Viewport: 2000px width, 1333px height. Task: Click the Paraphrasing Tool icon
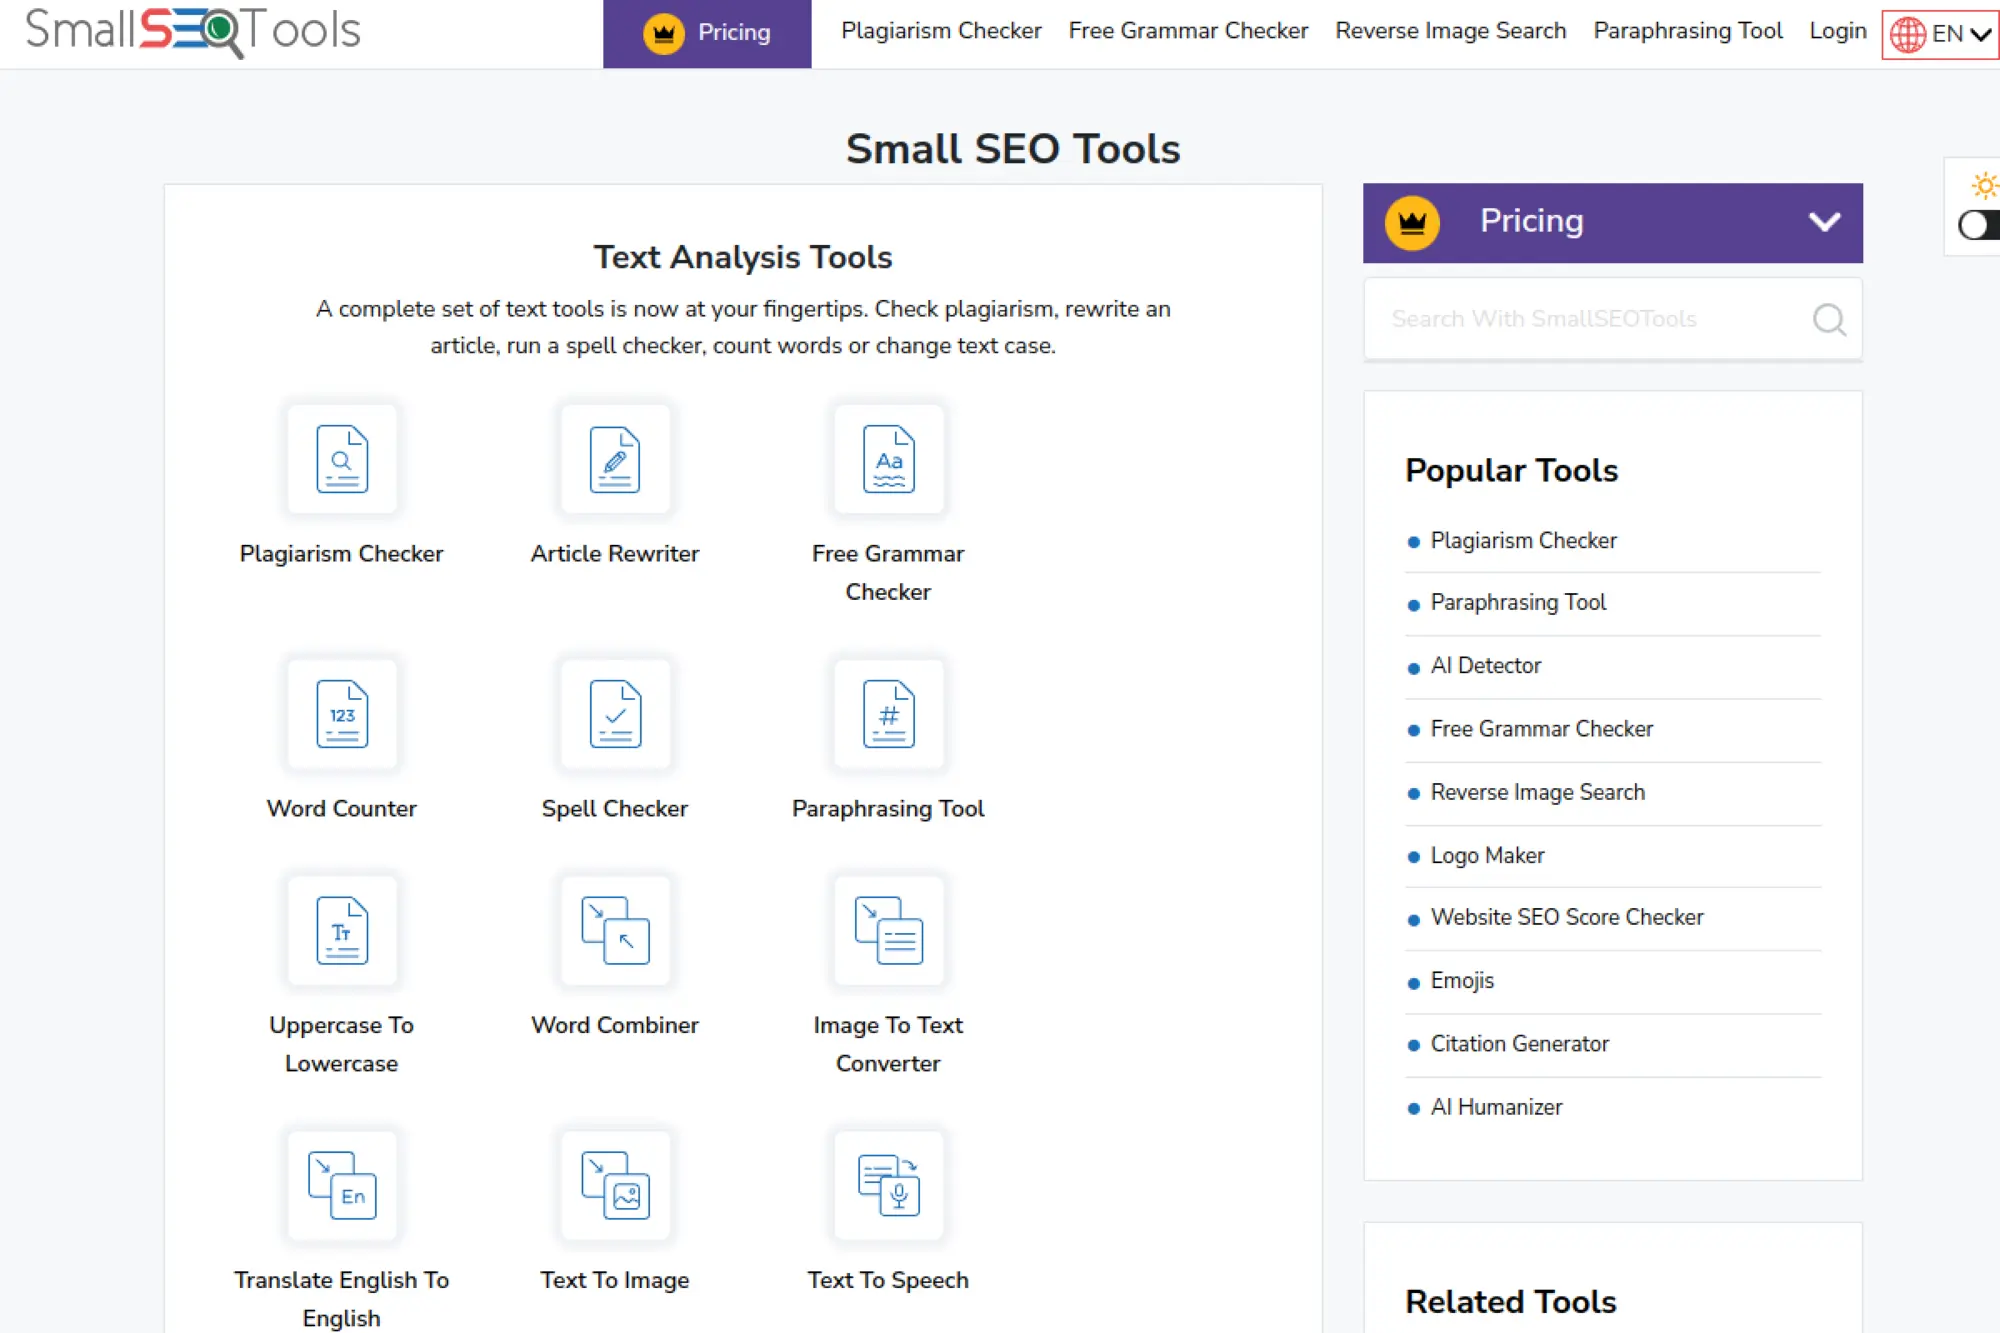point(888,714)
